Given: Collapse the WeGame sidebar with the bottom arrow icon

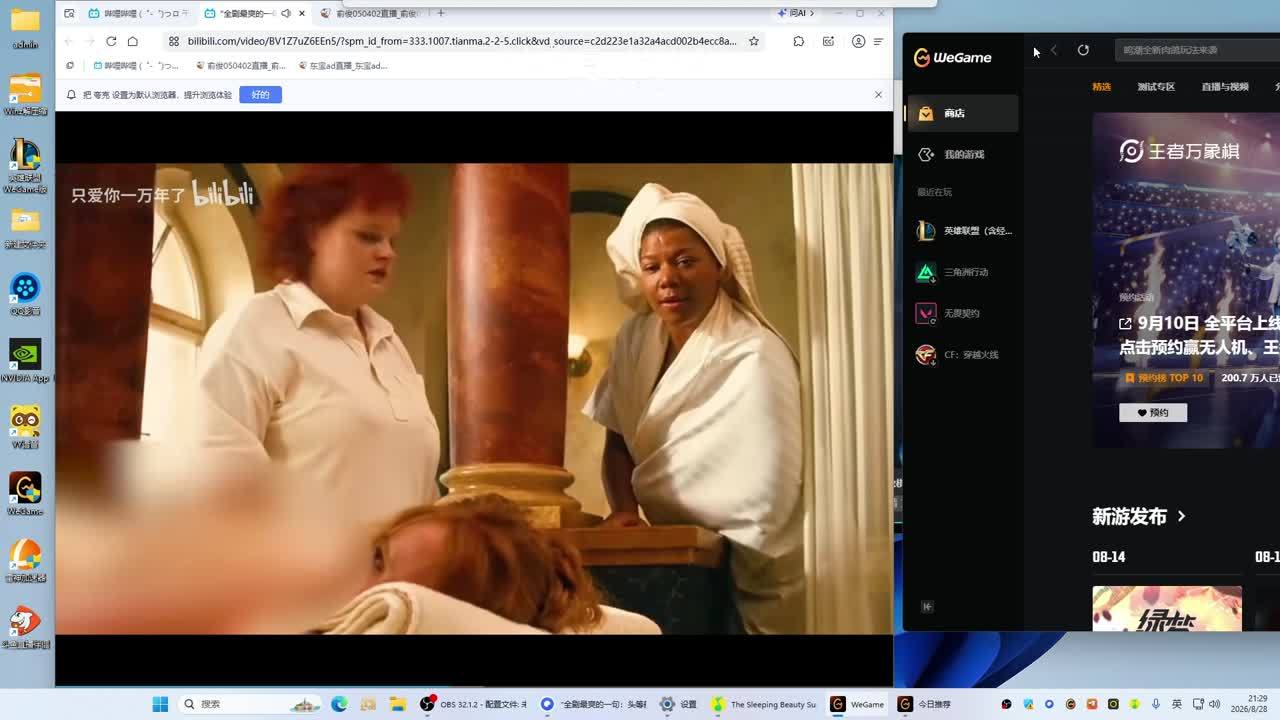Looking at the screenshot, I should click(927, 607).
